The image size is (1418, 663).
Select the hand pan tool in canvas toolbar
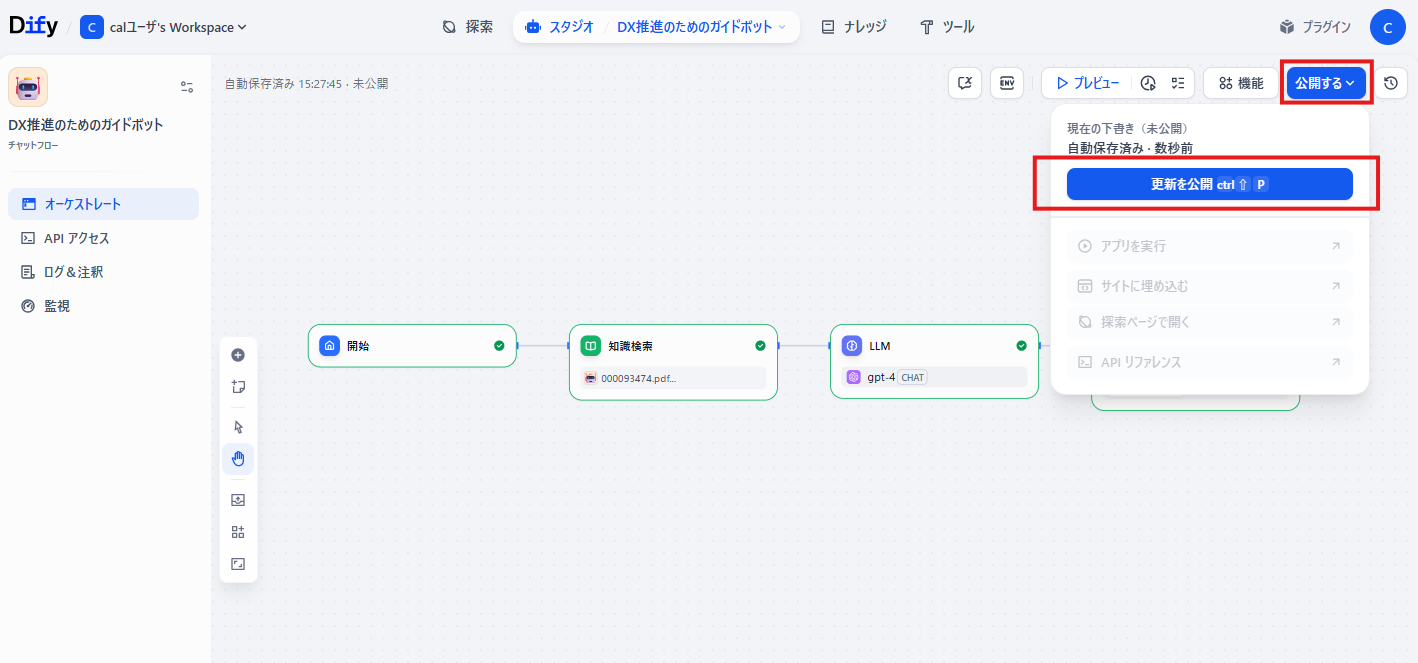(238, 458)
